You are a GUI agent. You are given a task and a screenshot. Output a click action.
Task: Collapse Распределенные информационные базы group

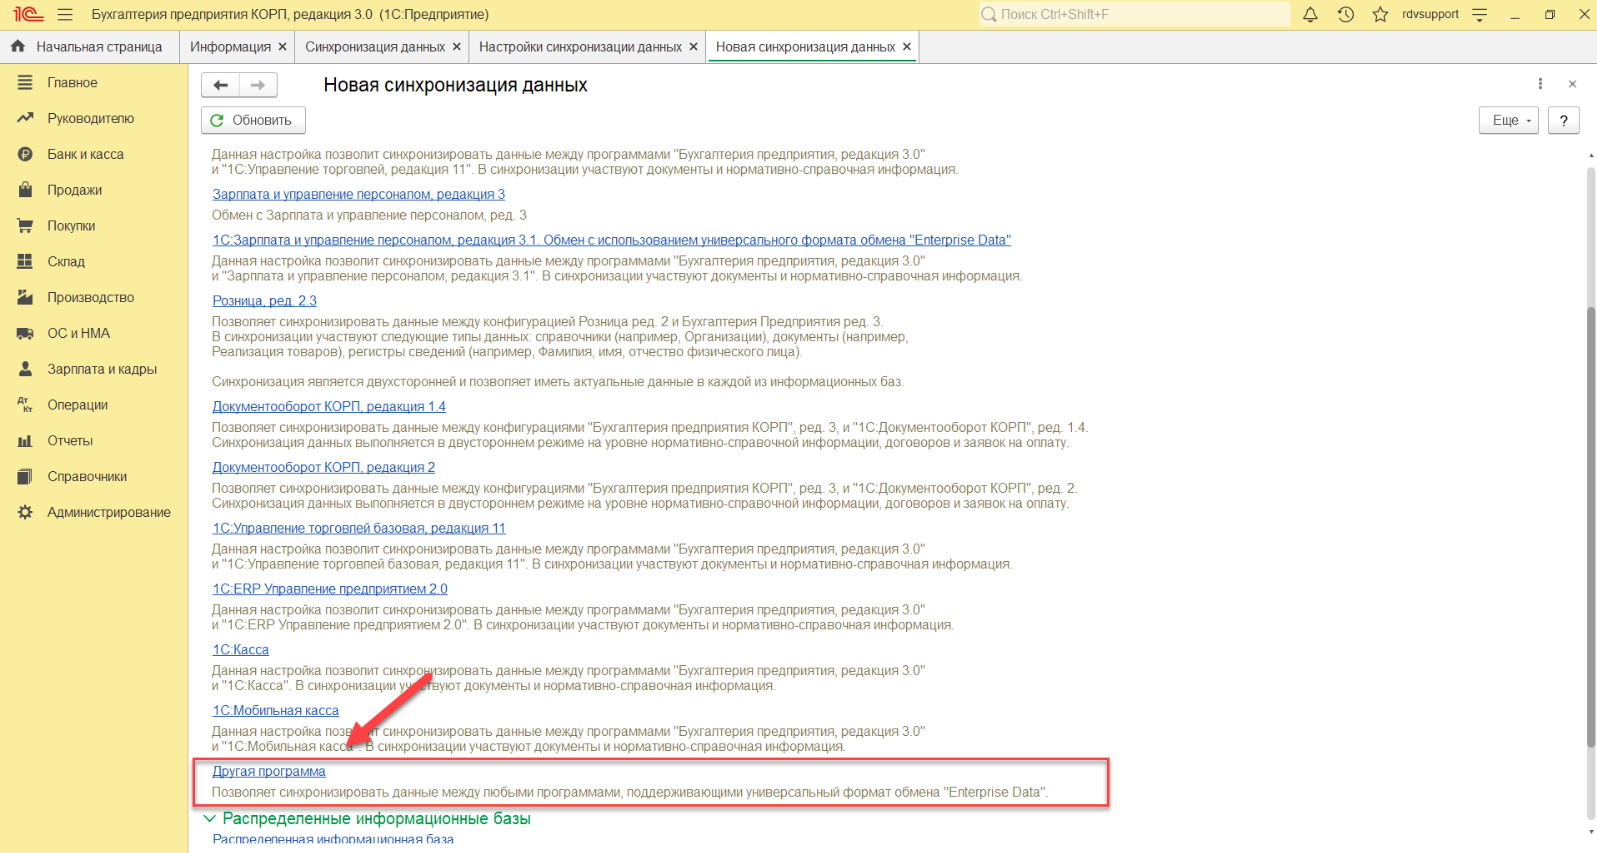pos(210,818)
